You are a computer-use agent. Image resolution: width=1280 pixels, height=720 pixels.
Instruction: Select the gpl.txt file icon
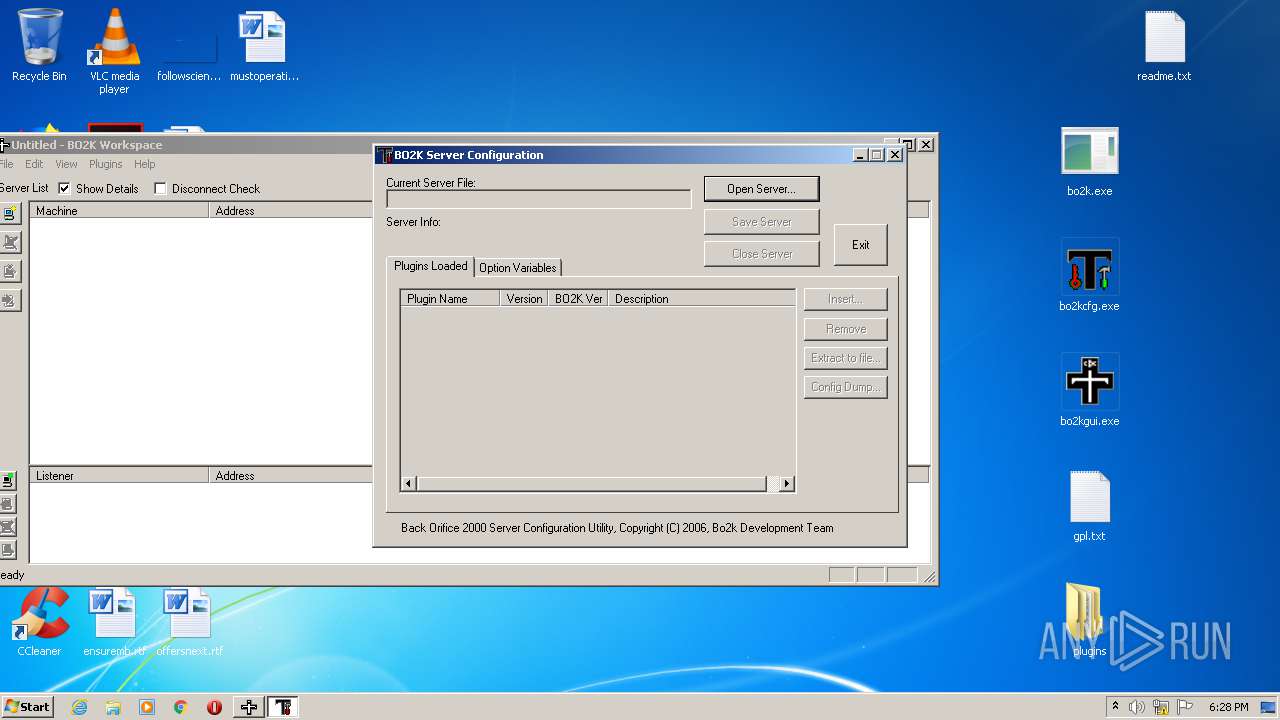point(1089,506)
